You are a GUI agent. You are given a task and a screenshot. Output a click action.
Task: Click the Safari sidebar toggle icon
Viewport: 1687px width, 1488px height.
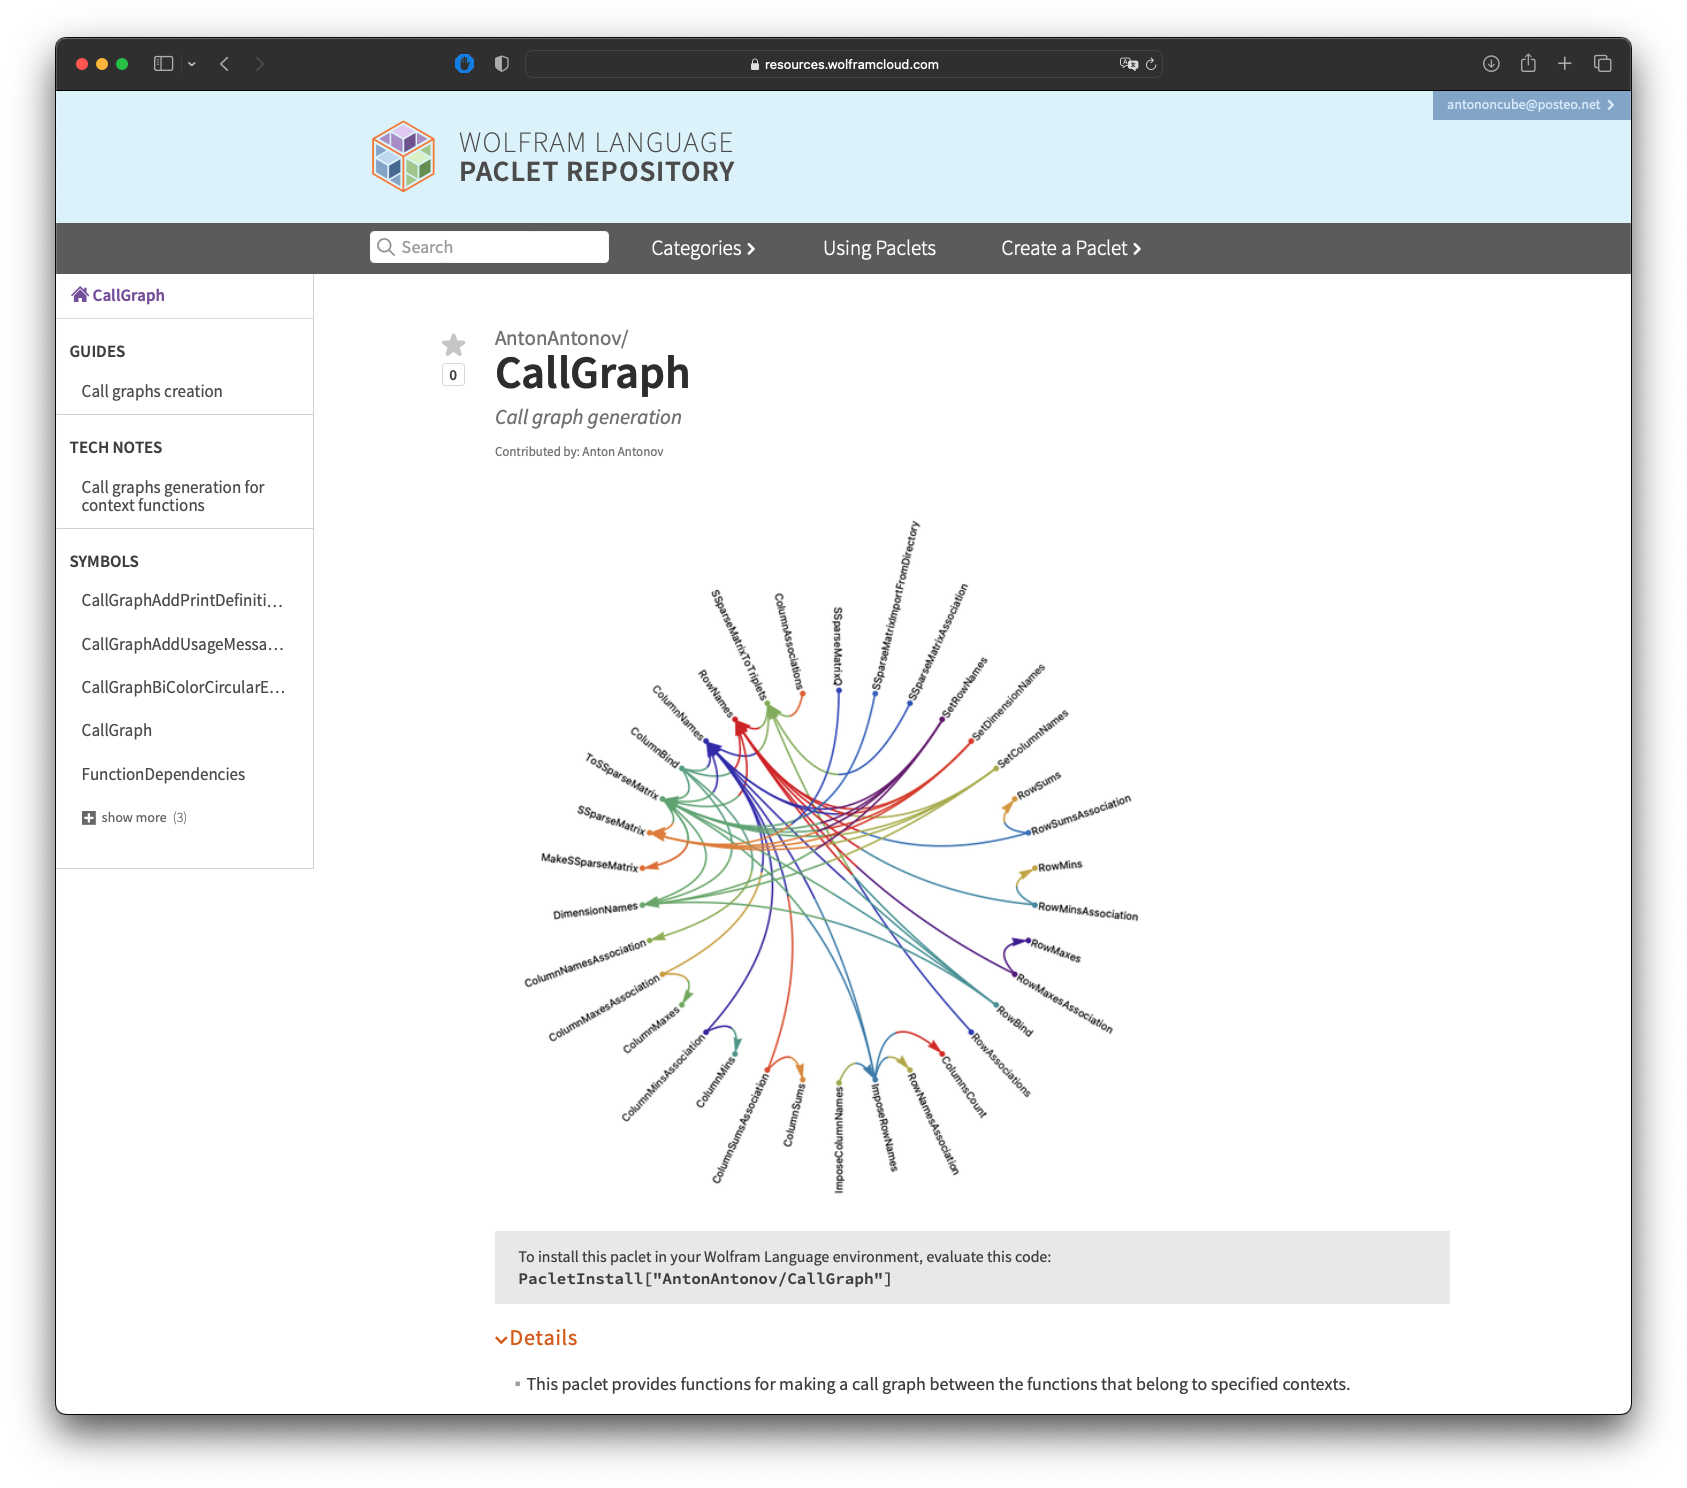click(x=163, y=64)
